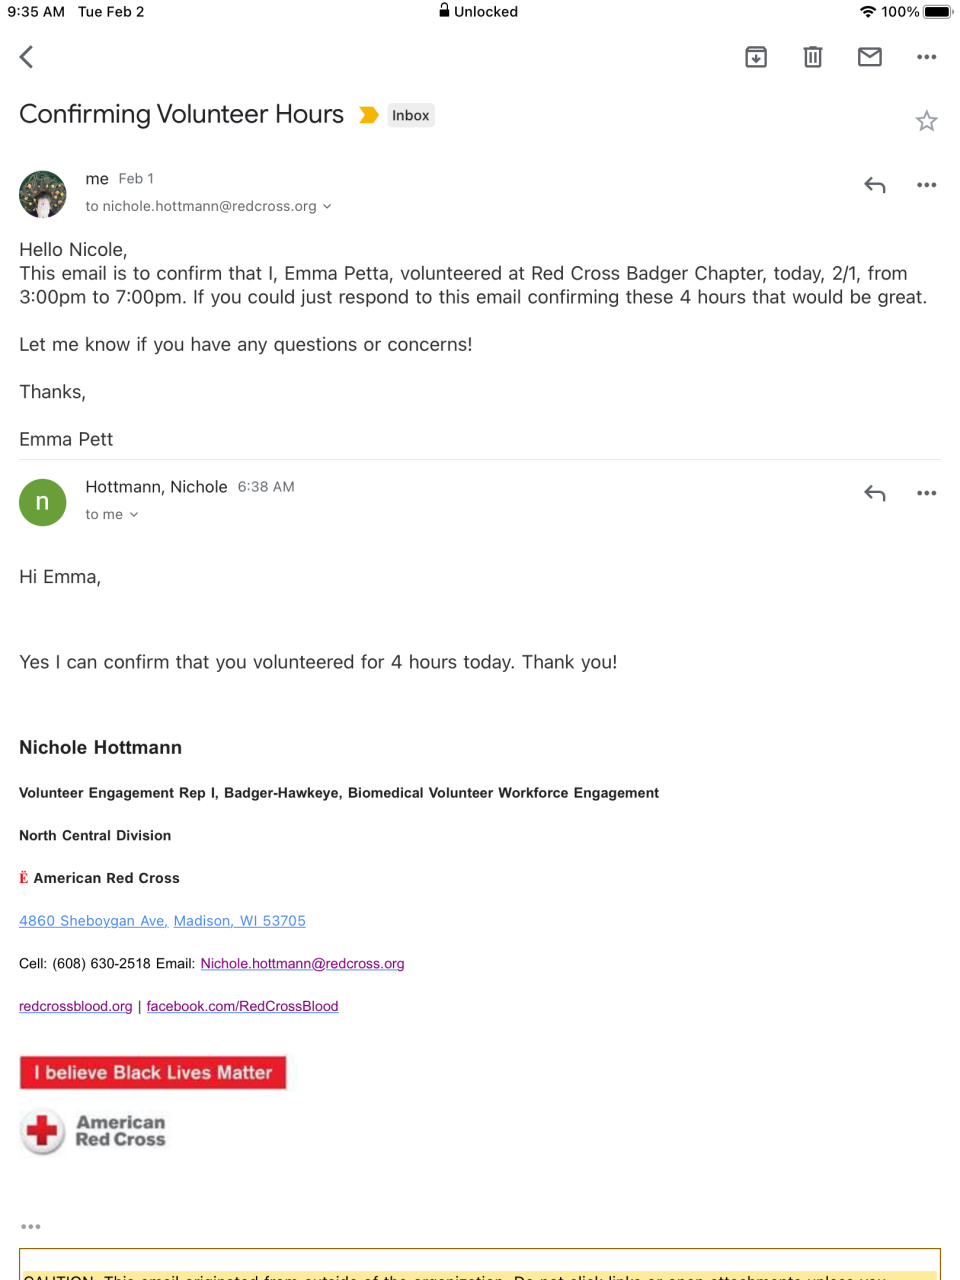
Task: Reply to Nichole Hottmann's message
Action: (x=875, y=493)
